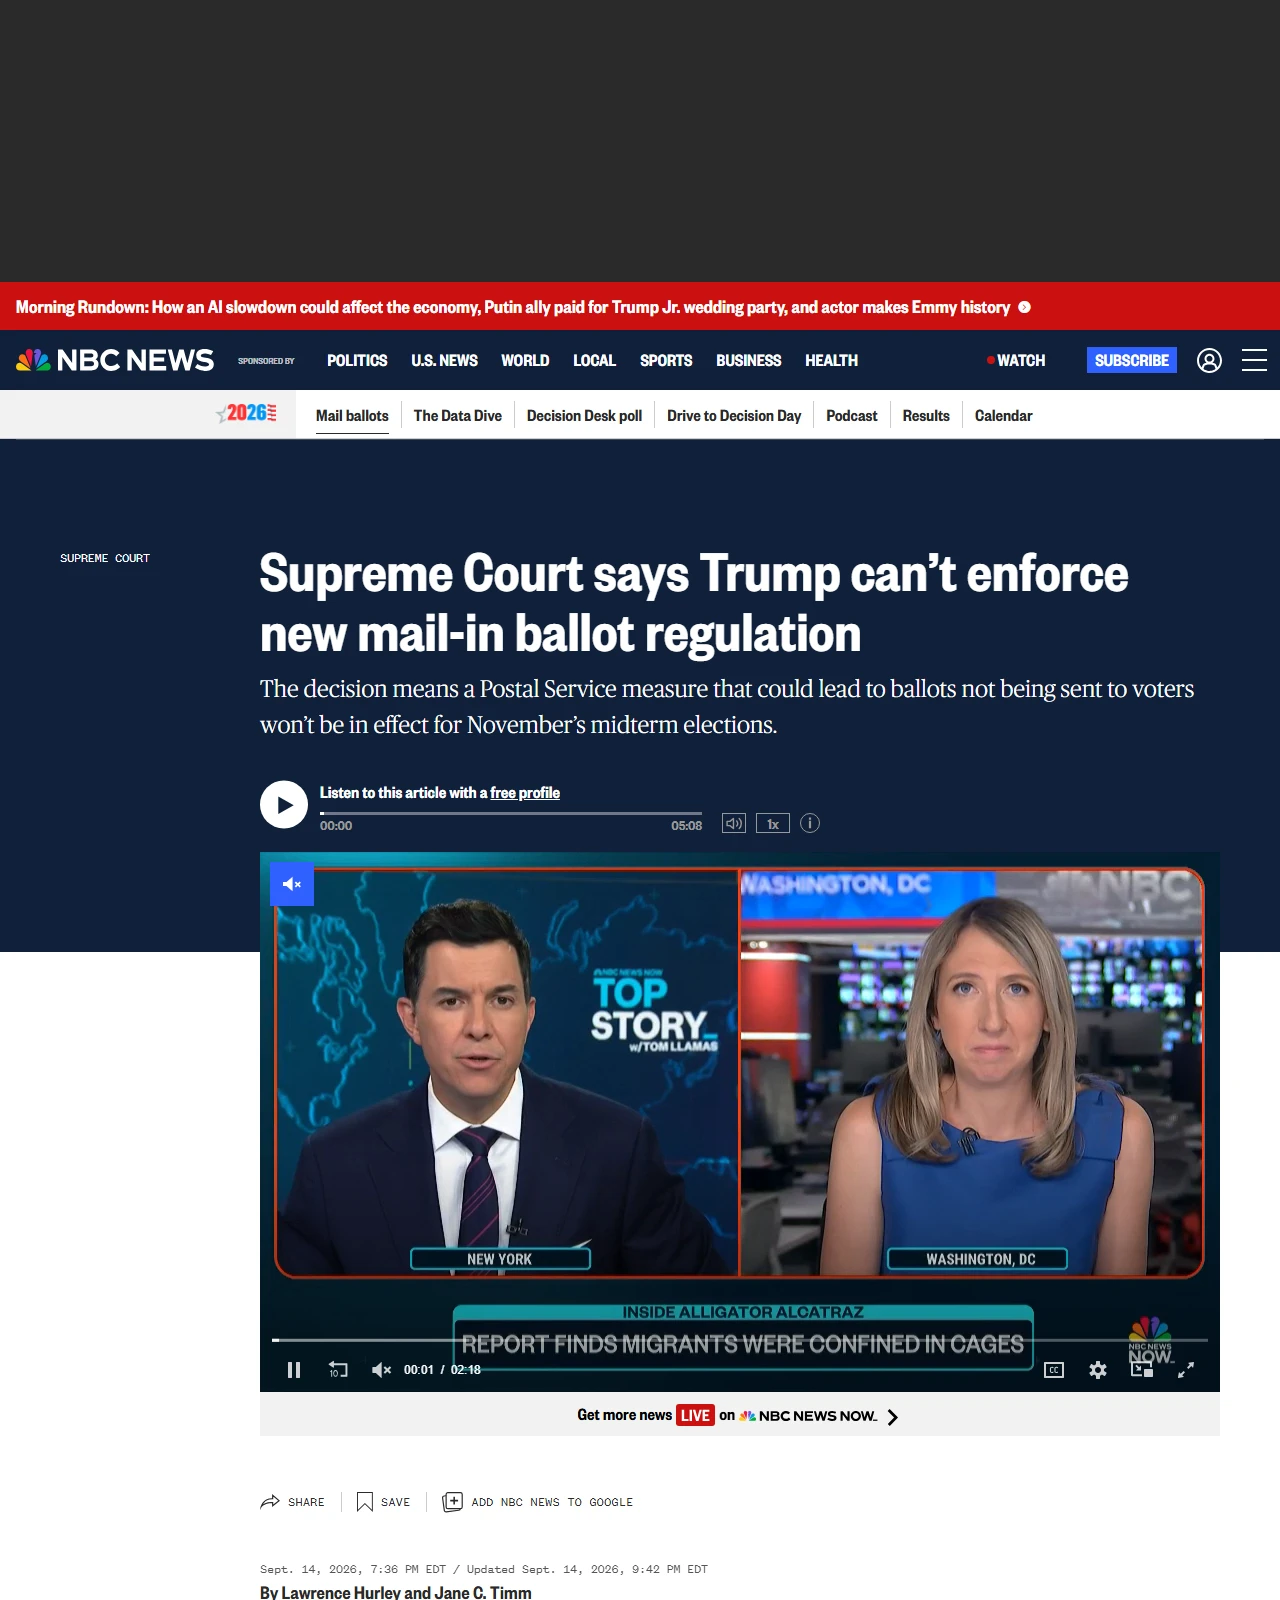Click the audio article progress bar
Image resolution: width=1280 pixels, height=1600 pixels.
511,814
